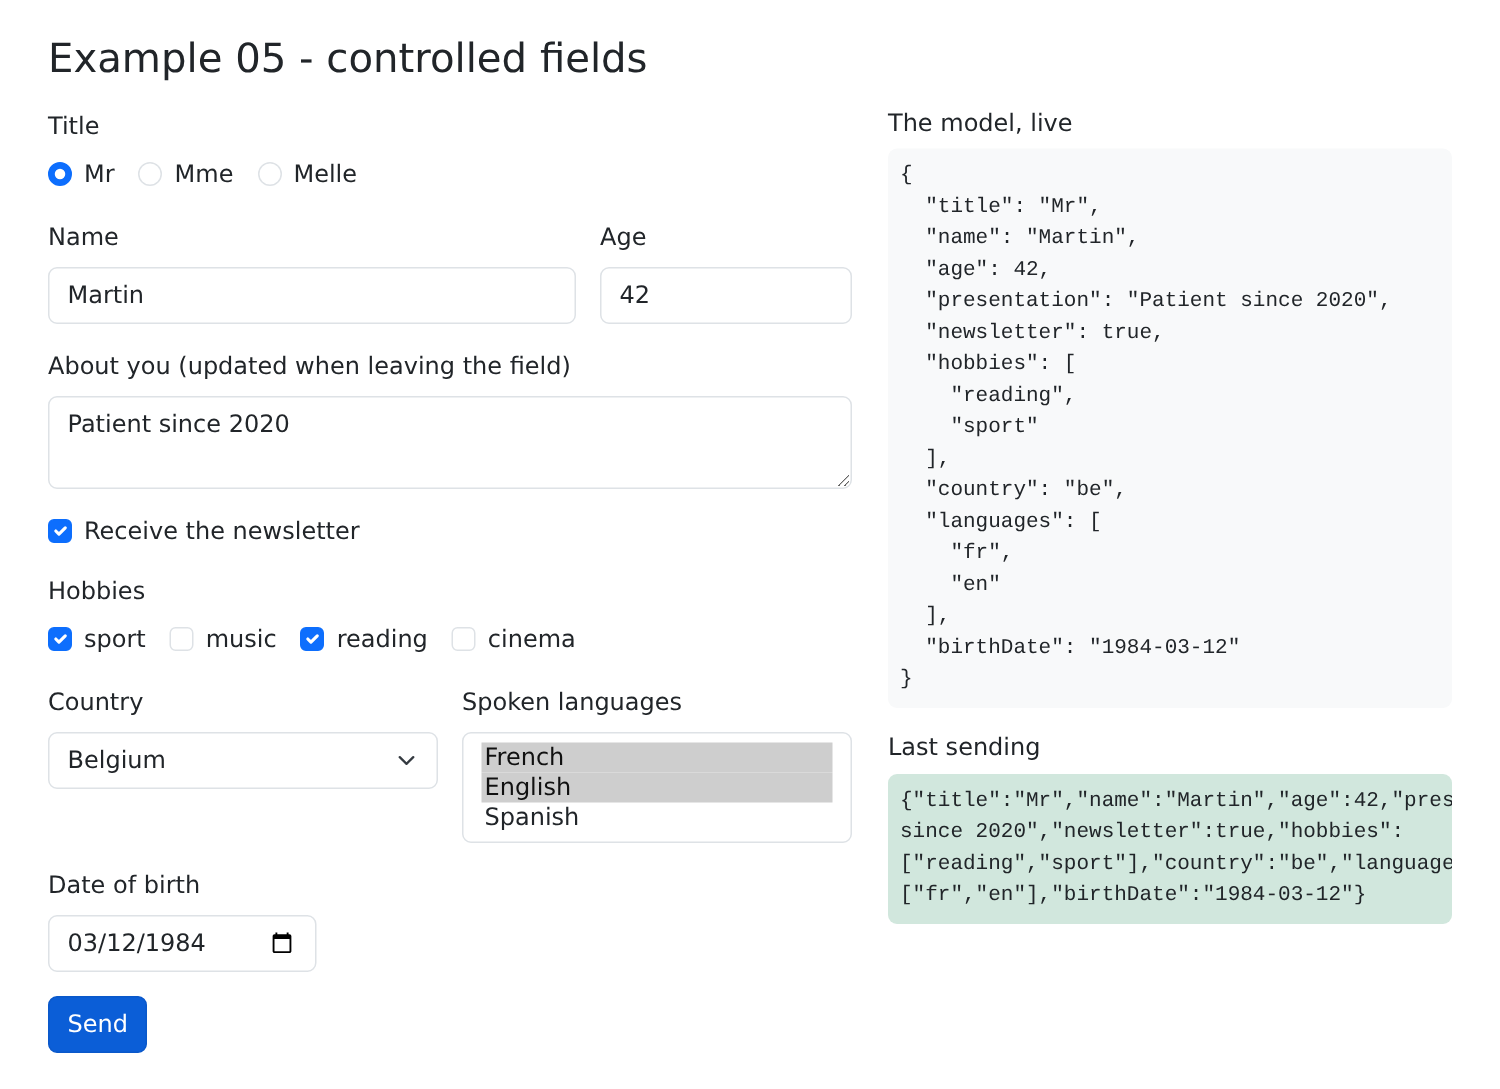The height and width of the screenshot is (1089, 1500).
Task: Click the About you textarea
Action: click(x=450, y=442)
